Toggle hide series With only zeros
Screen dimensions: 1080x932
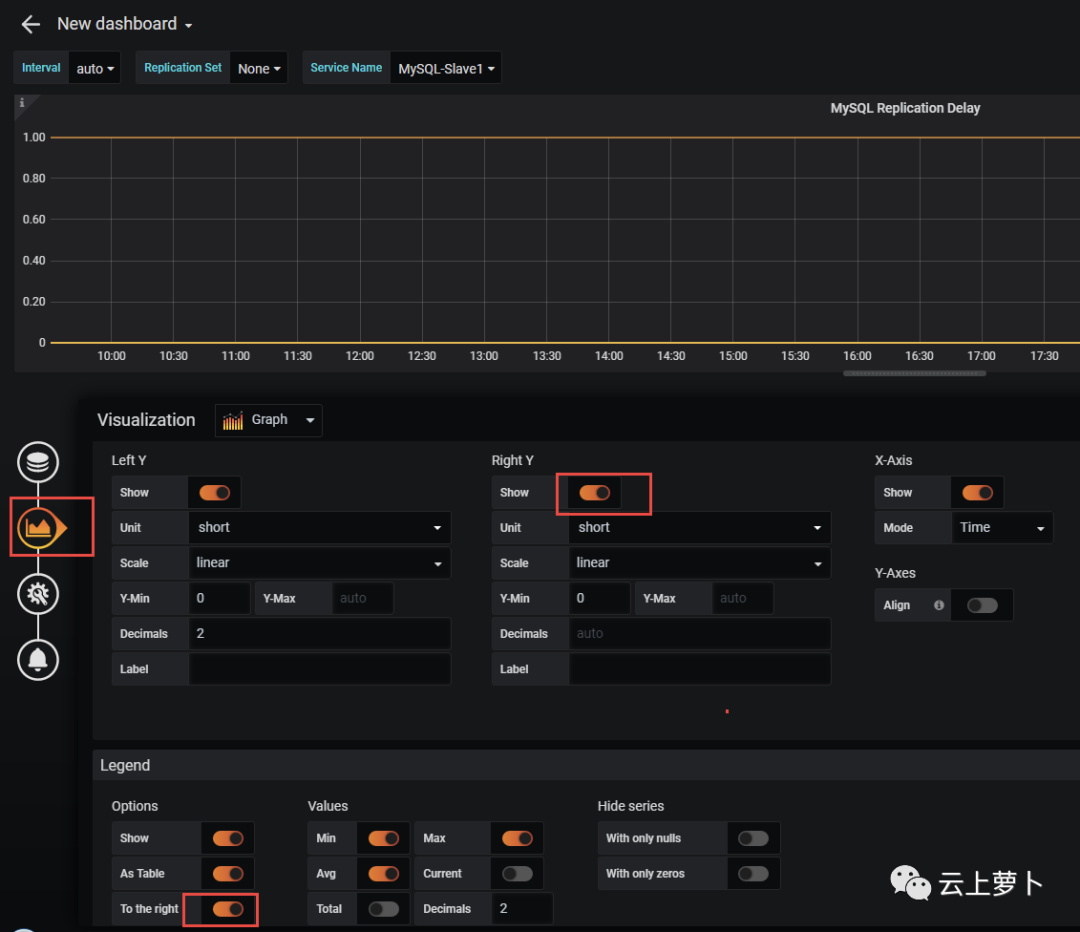coord(753,873)
